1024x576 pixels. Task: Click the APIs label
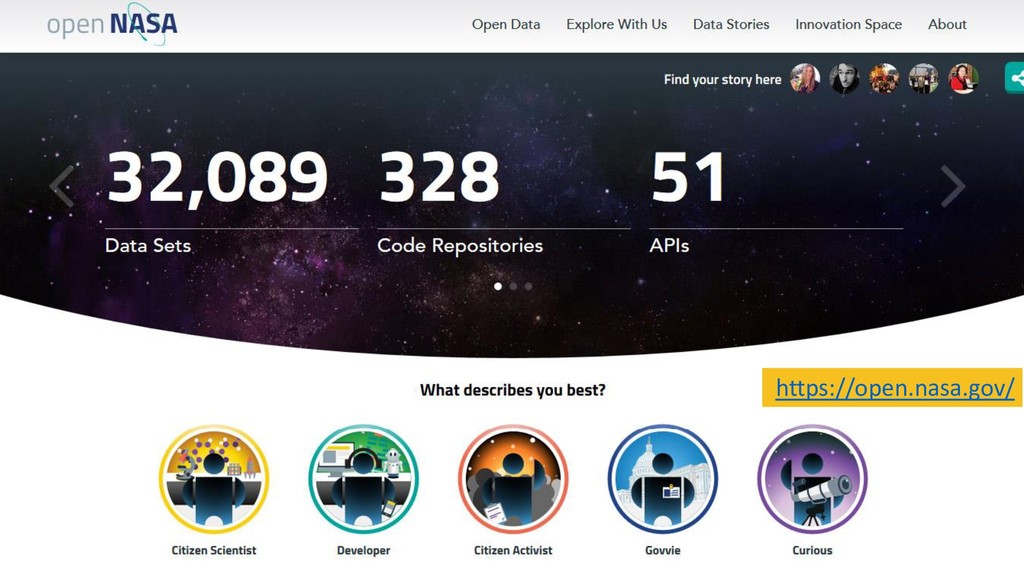669,246
